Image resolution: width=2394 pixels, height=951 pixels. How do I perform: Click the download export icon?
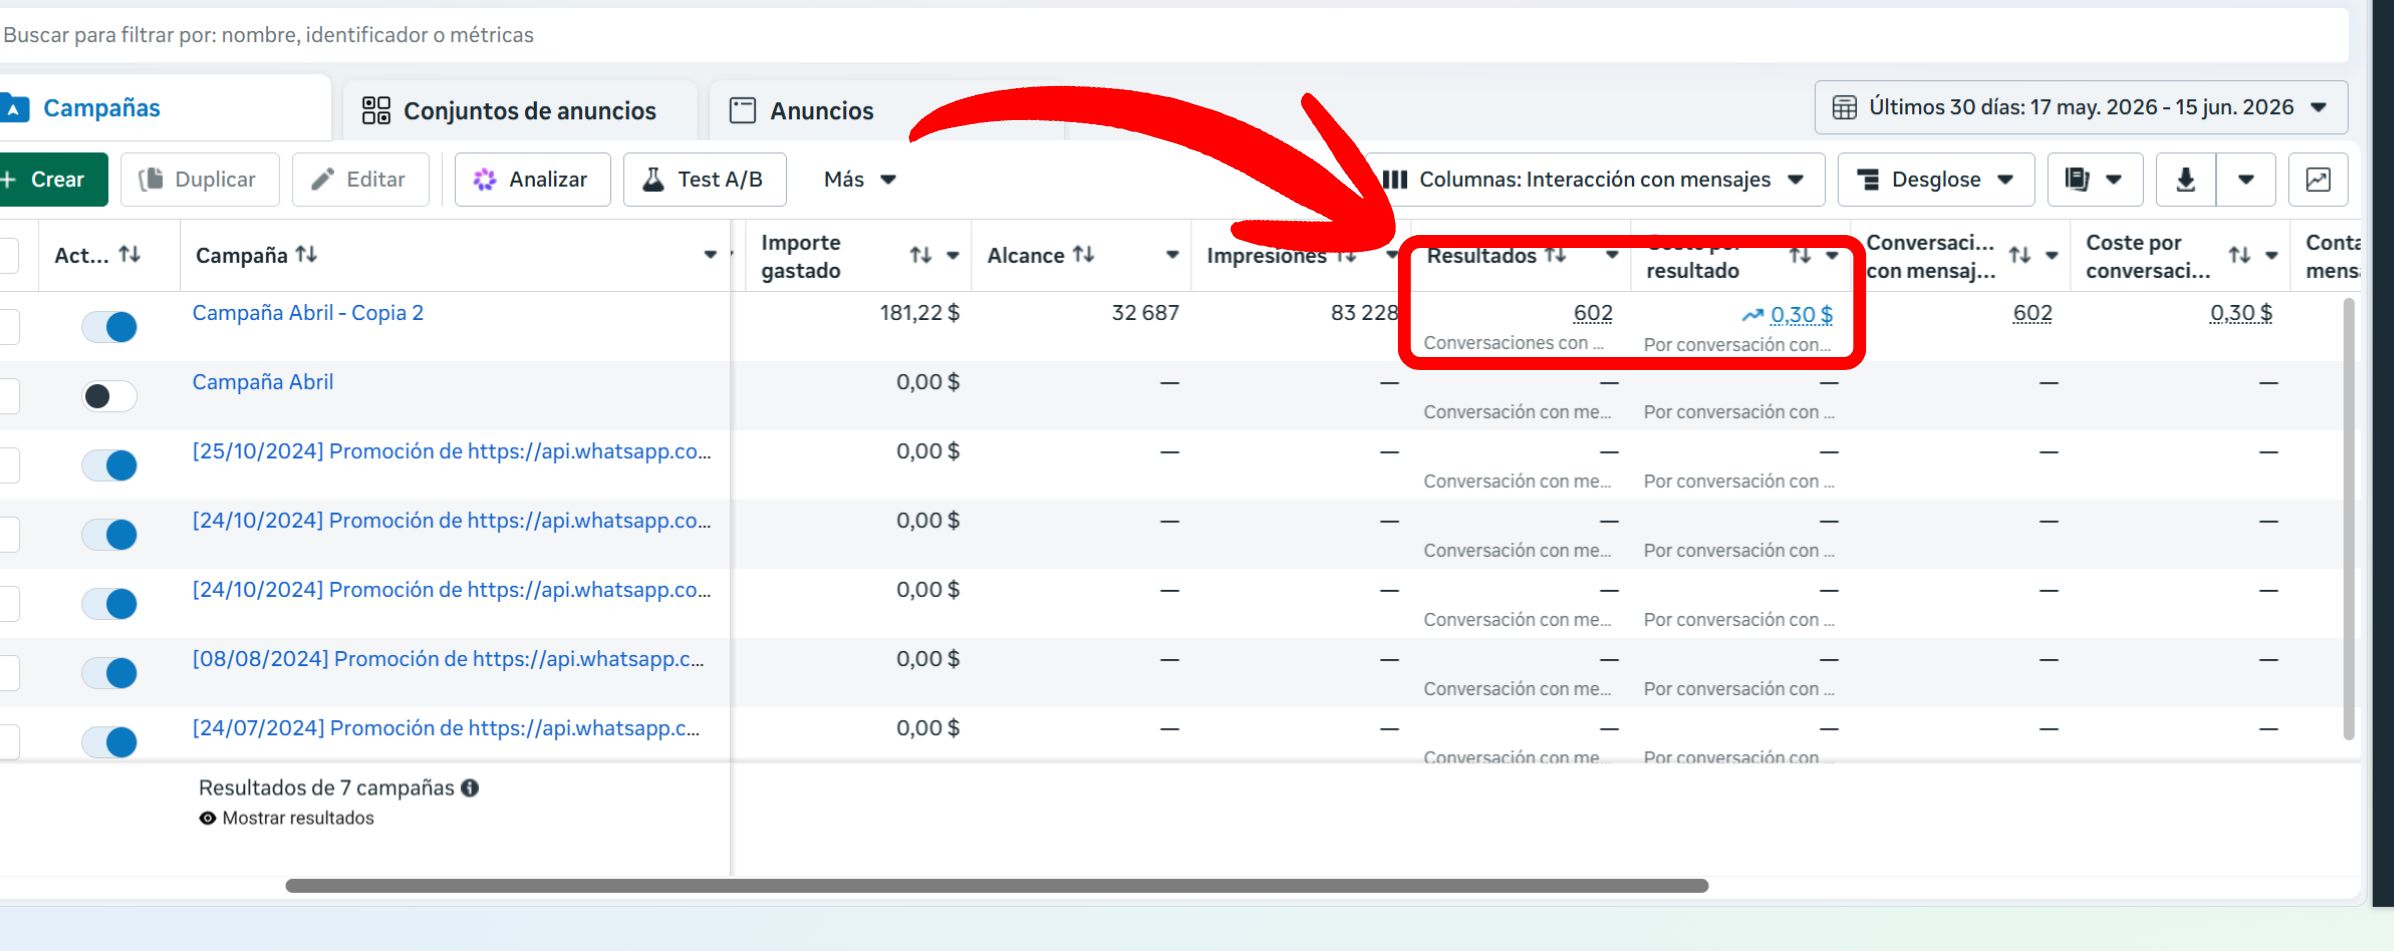[x=2186, y=179]
